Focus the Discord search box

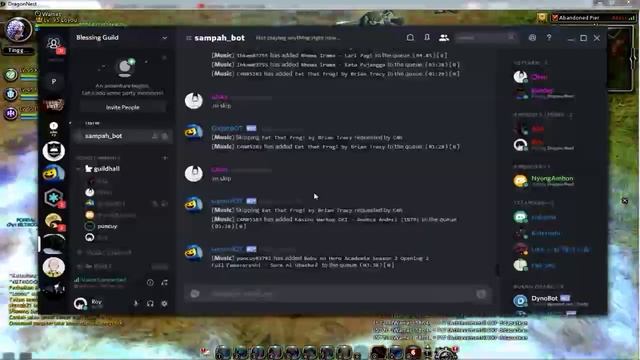pyautogui.click(x=485, y=38)
